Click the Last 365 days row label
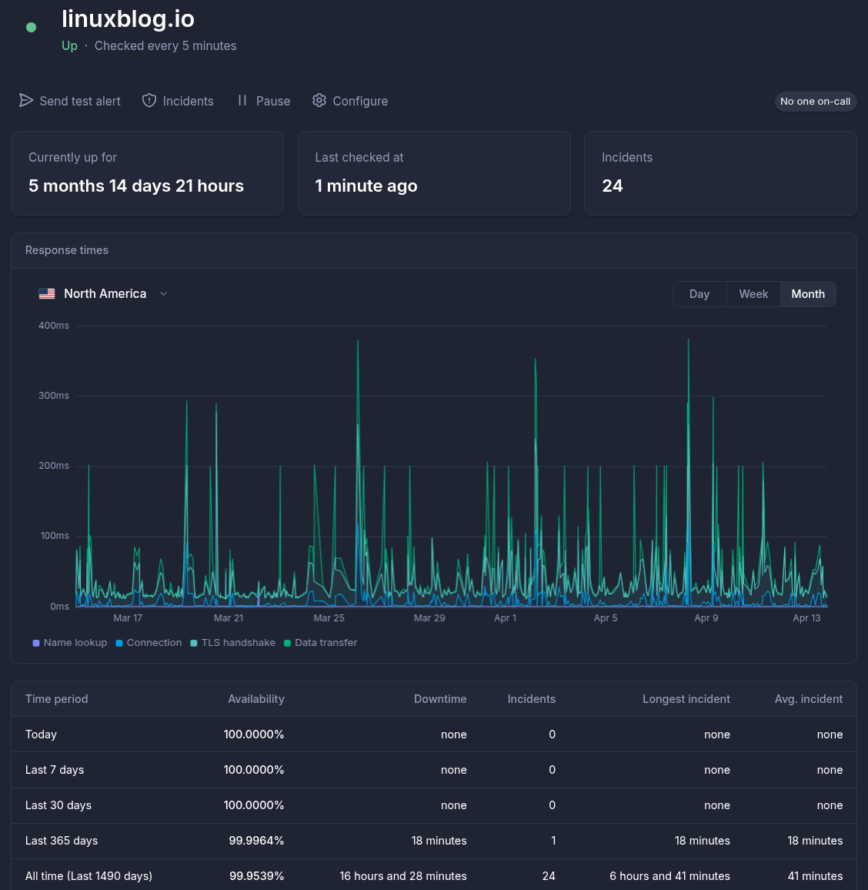Viewport: 868px width, 890px height. point(61,841)
